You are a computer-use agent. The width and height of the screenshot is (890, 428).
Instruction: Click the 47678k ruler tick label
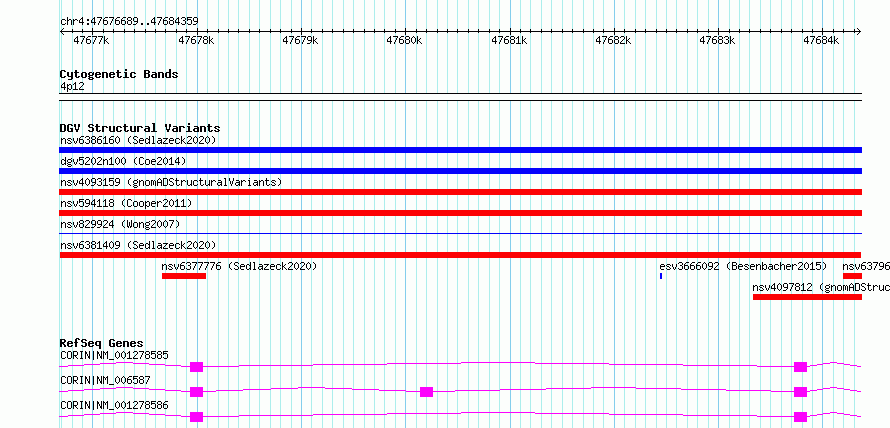(x=196, y=40)
